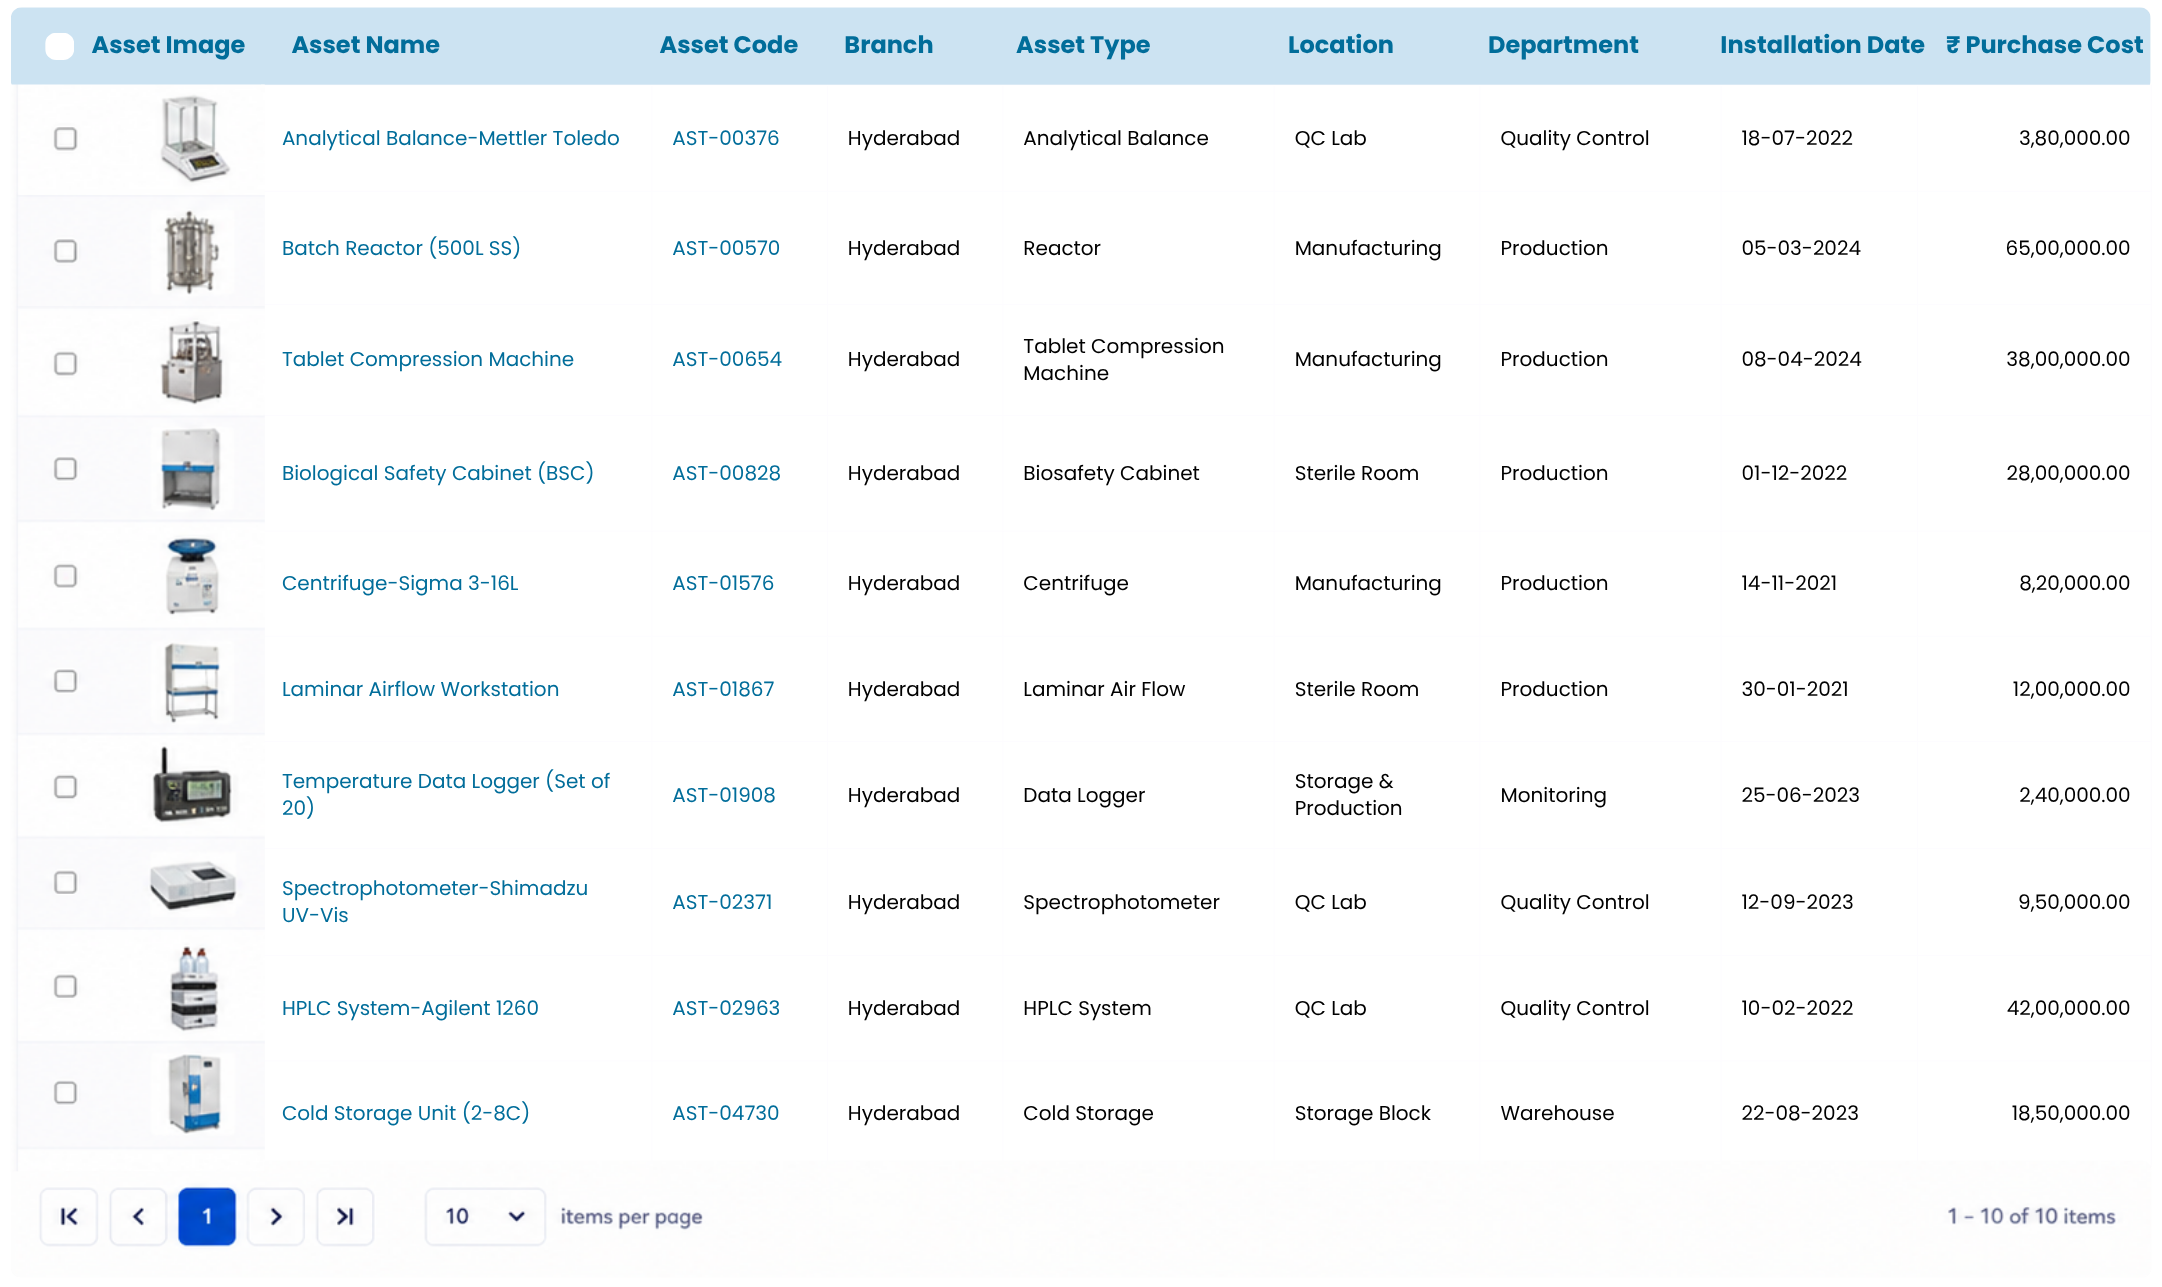Sort by the Installation Date column header

click(x=1821, y=45)
